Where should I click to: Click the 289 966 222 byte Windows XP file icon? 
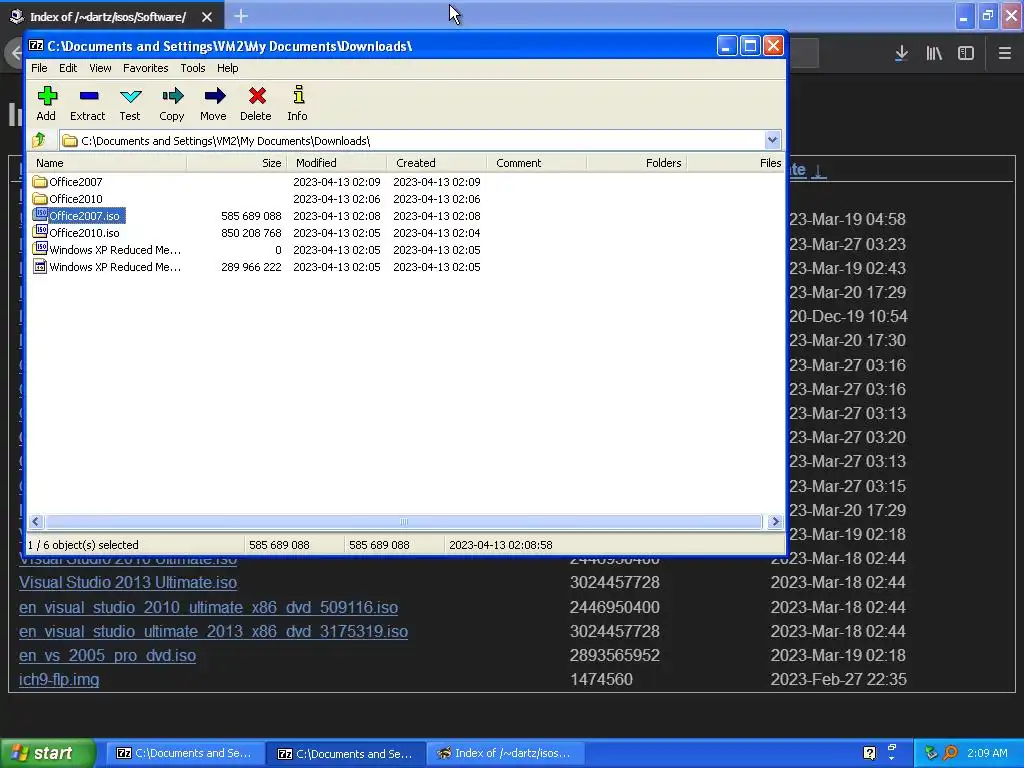(40, 266)
